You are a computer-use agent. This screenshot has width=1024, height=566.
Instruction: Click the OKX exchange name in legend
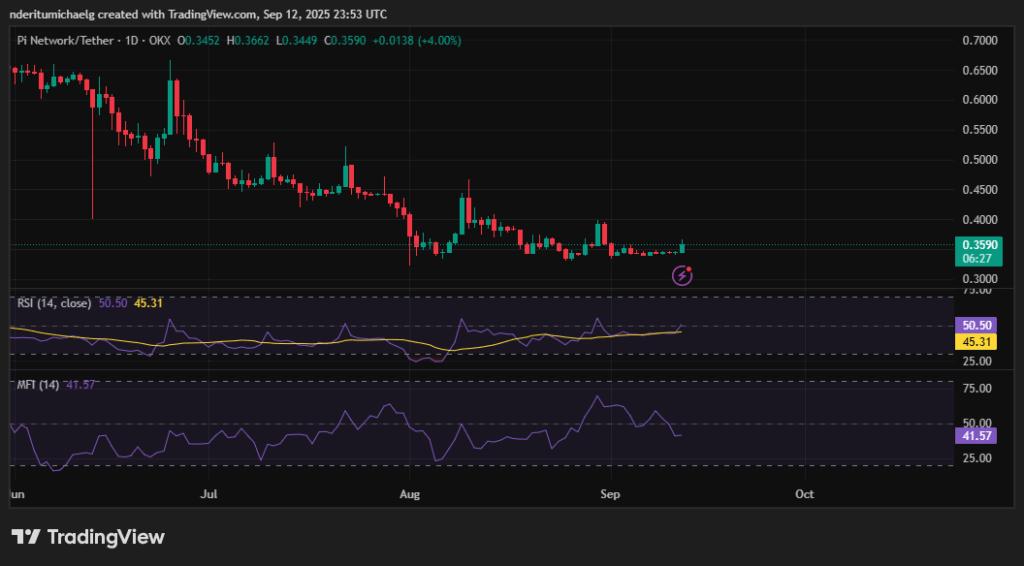[160, 40]
